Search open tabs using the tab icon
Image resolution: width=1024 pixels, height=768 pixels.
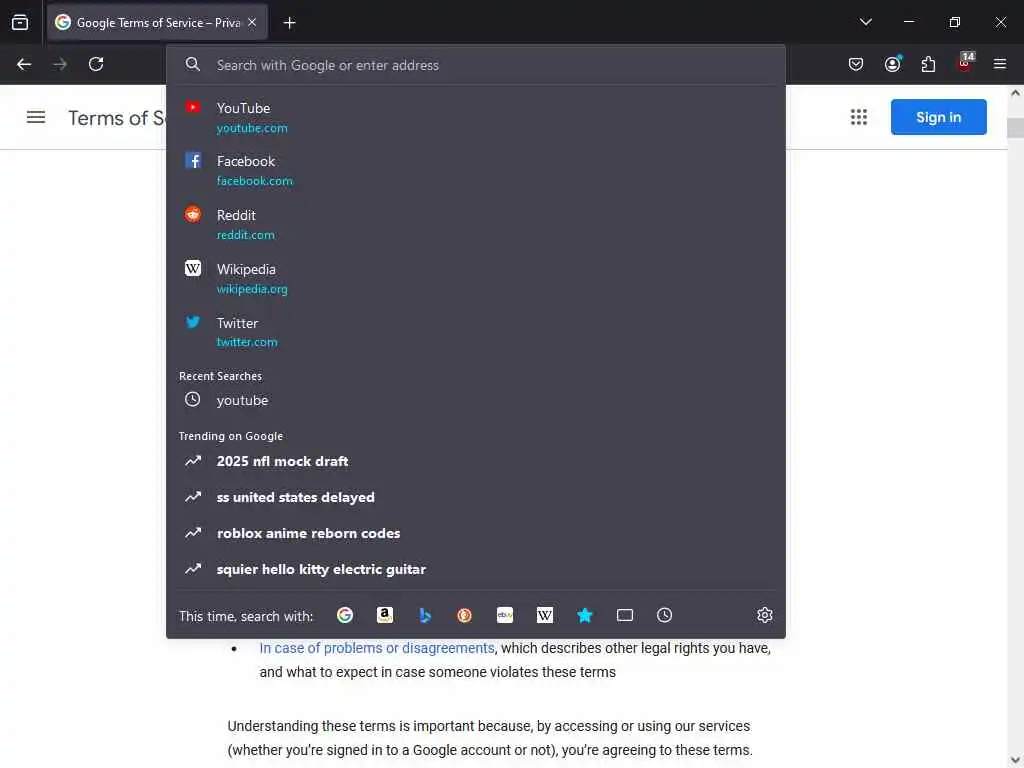(x=625, y=615)
